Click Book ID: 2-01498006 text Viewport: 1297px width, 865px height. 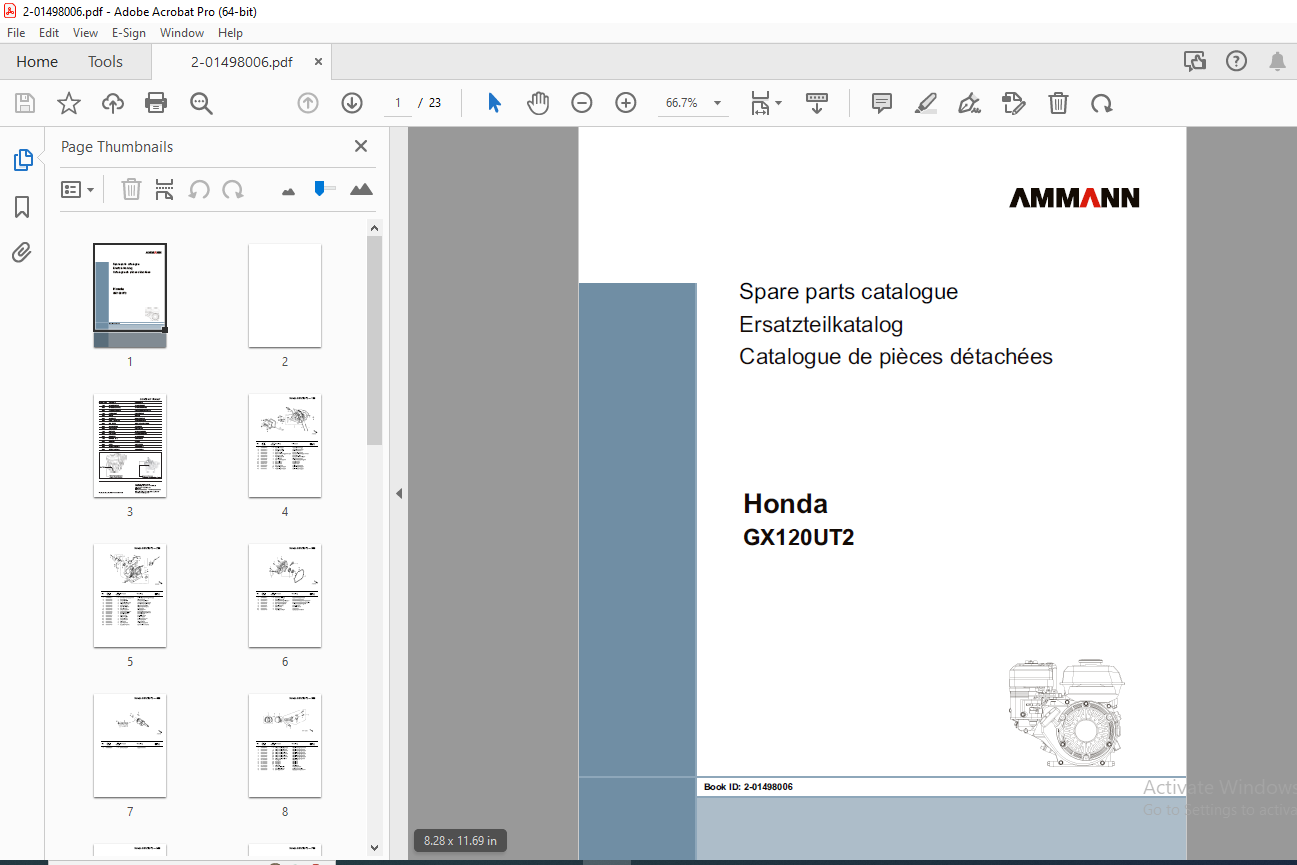click(748, 787)
